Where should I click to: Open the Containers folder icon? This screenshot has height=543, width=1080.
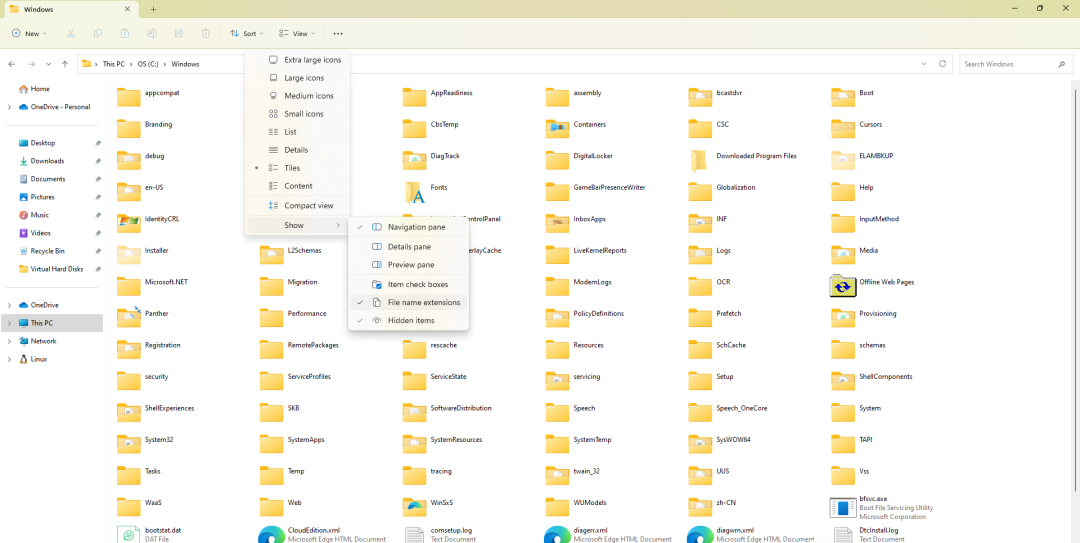[x=557, y=128]
